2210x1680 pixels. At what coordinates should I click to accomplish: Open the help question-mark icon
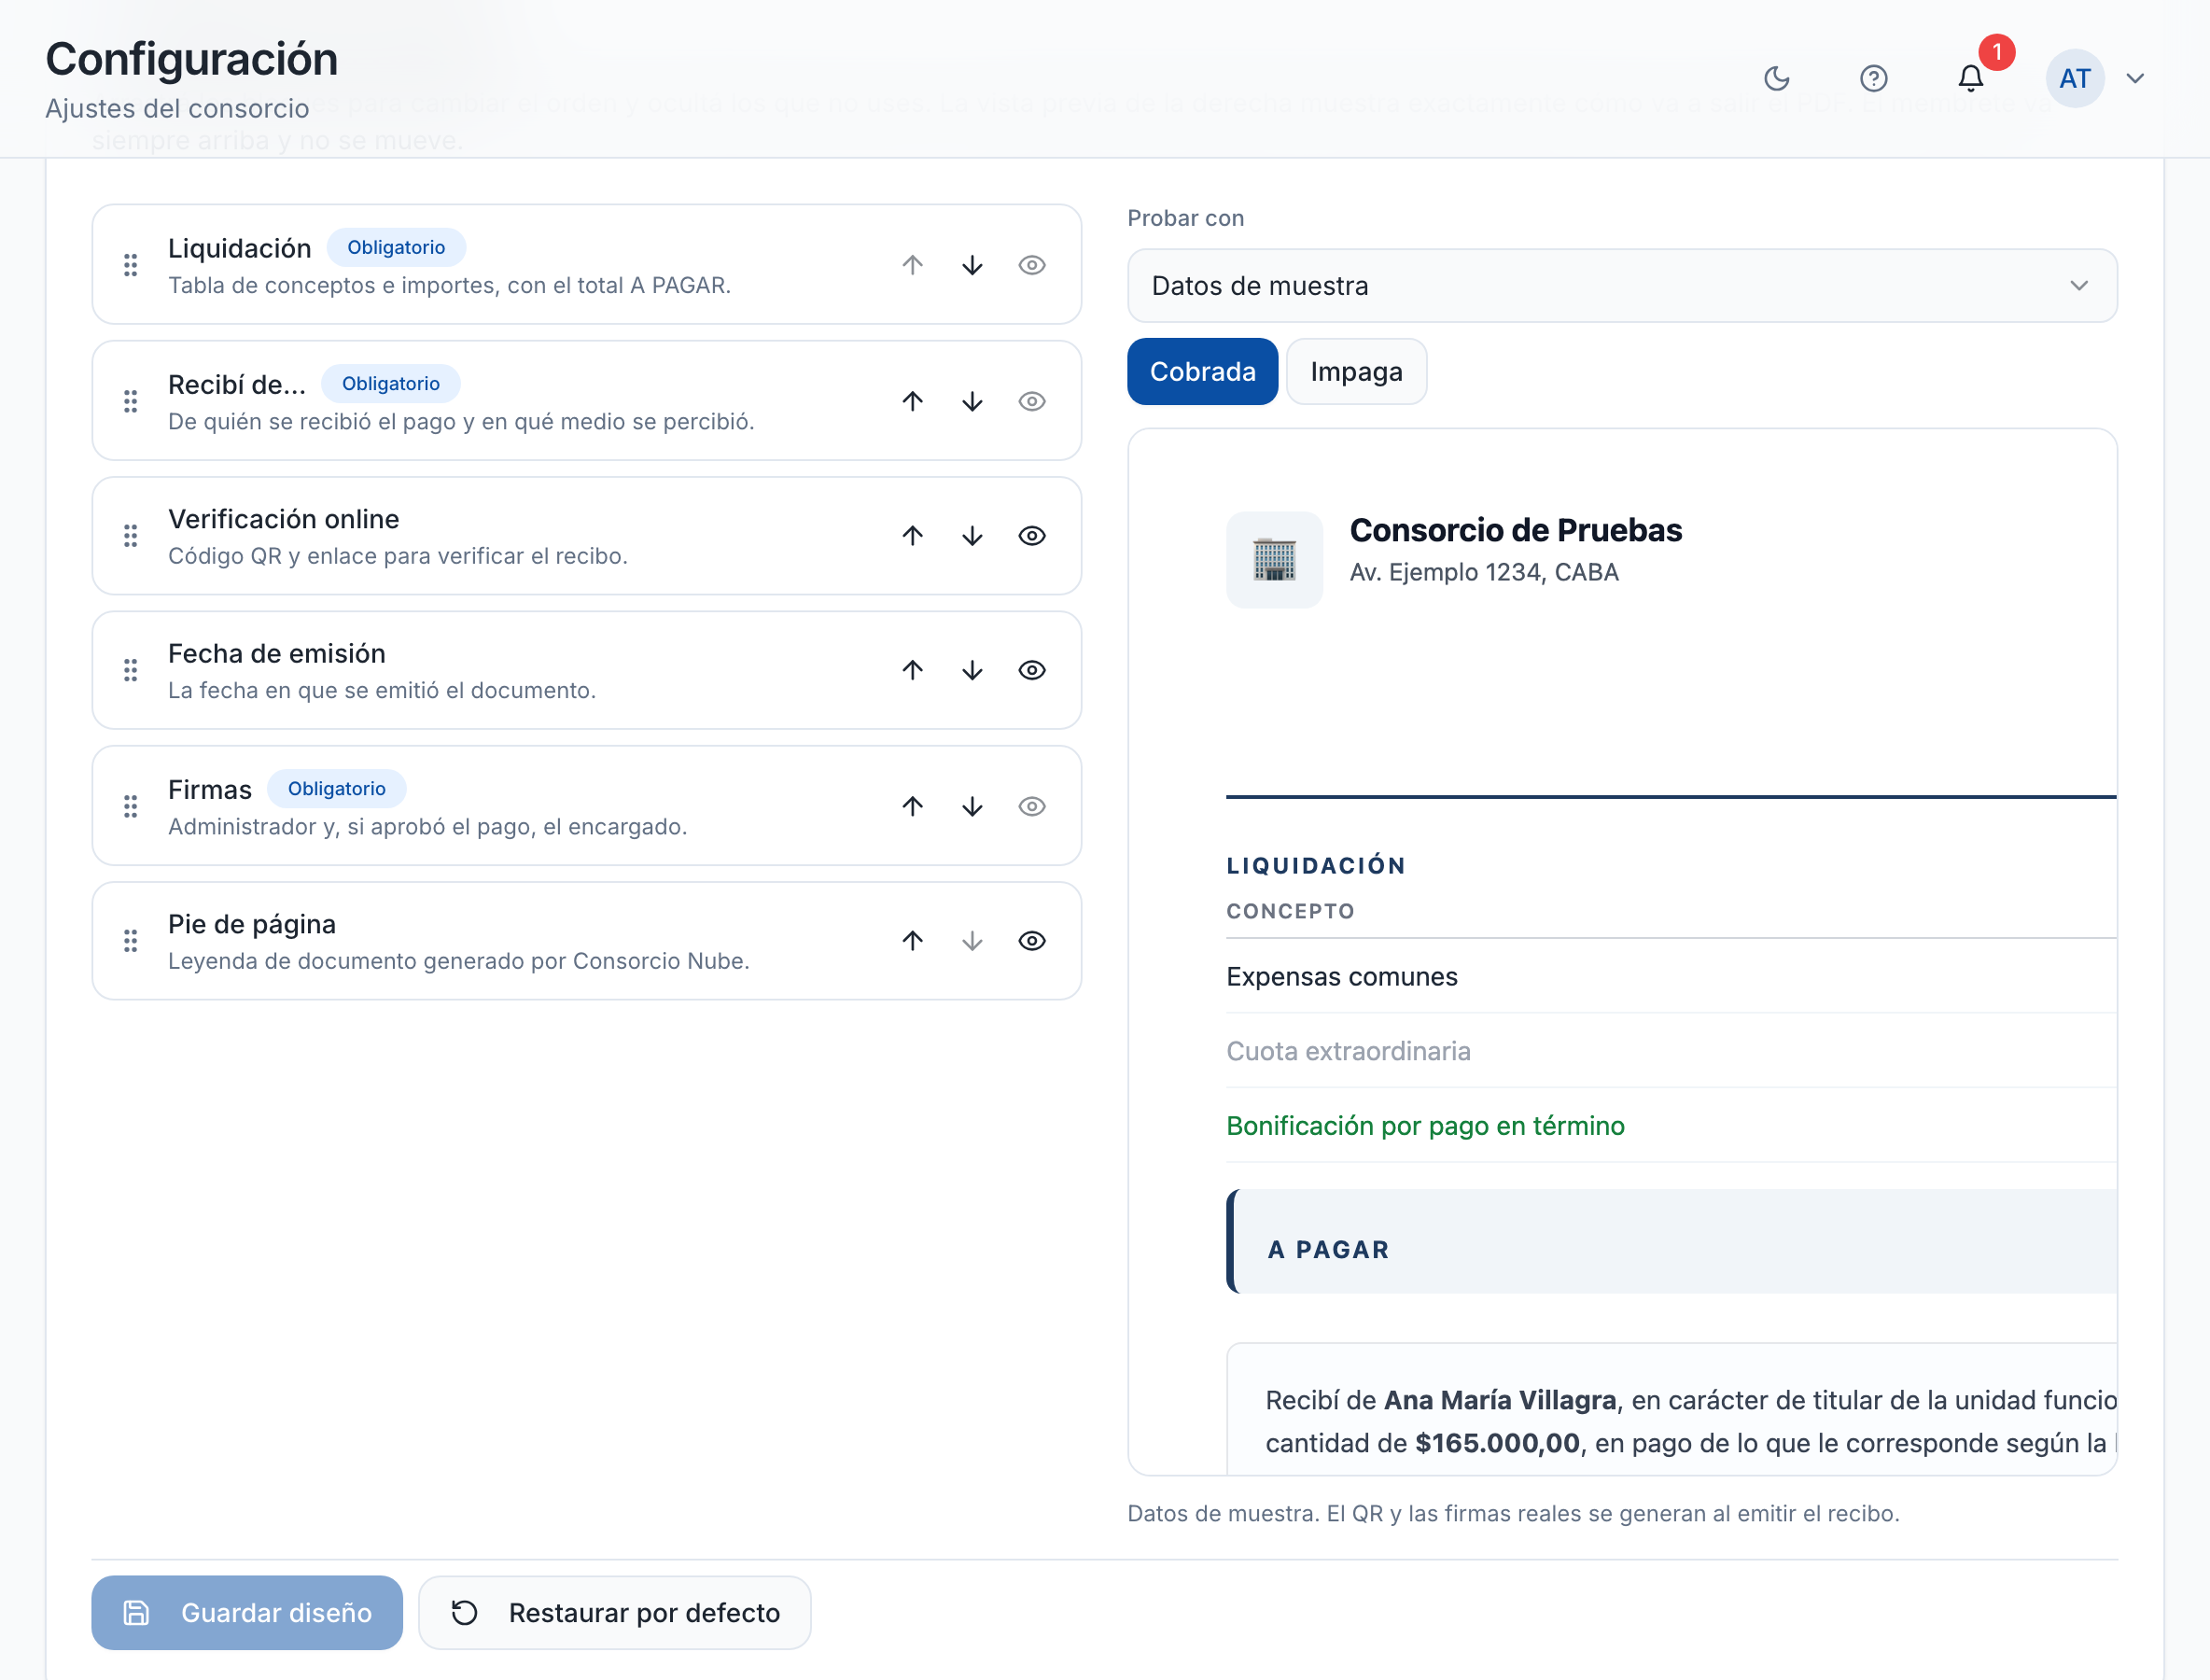click(x=1873, y=78)
